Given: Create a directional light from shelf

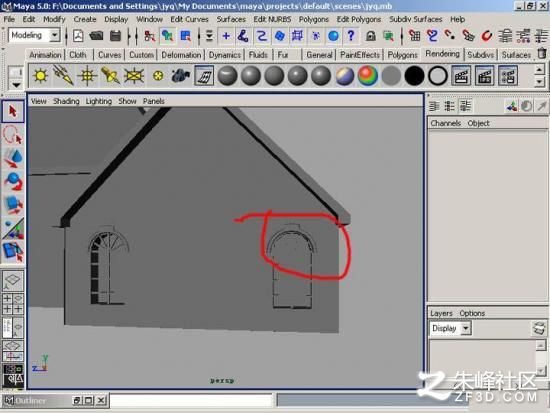Looking at the screenshot, I should click(63, 75).
